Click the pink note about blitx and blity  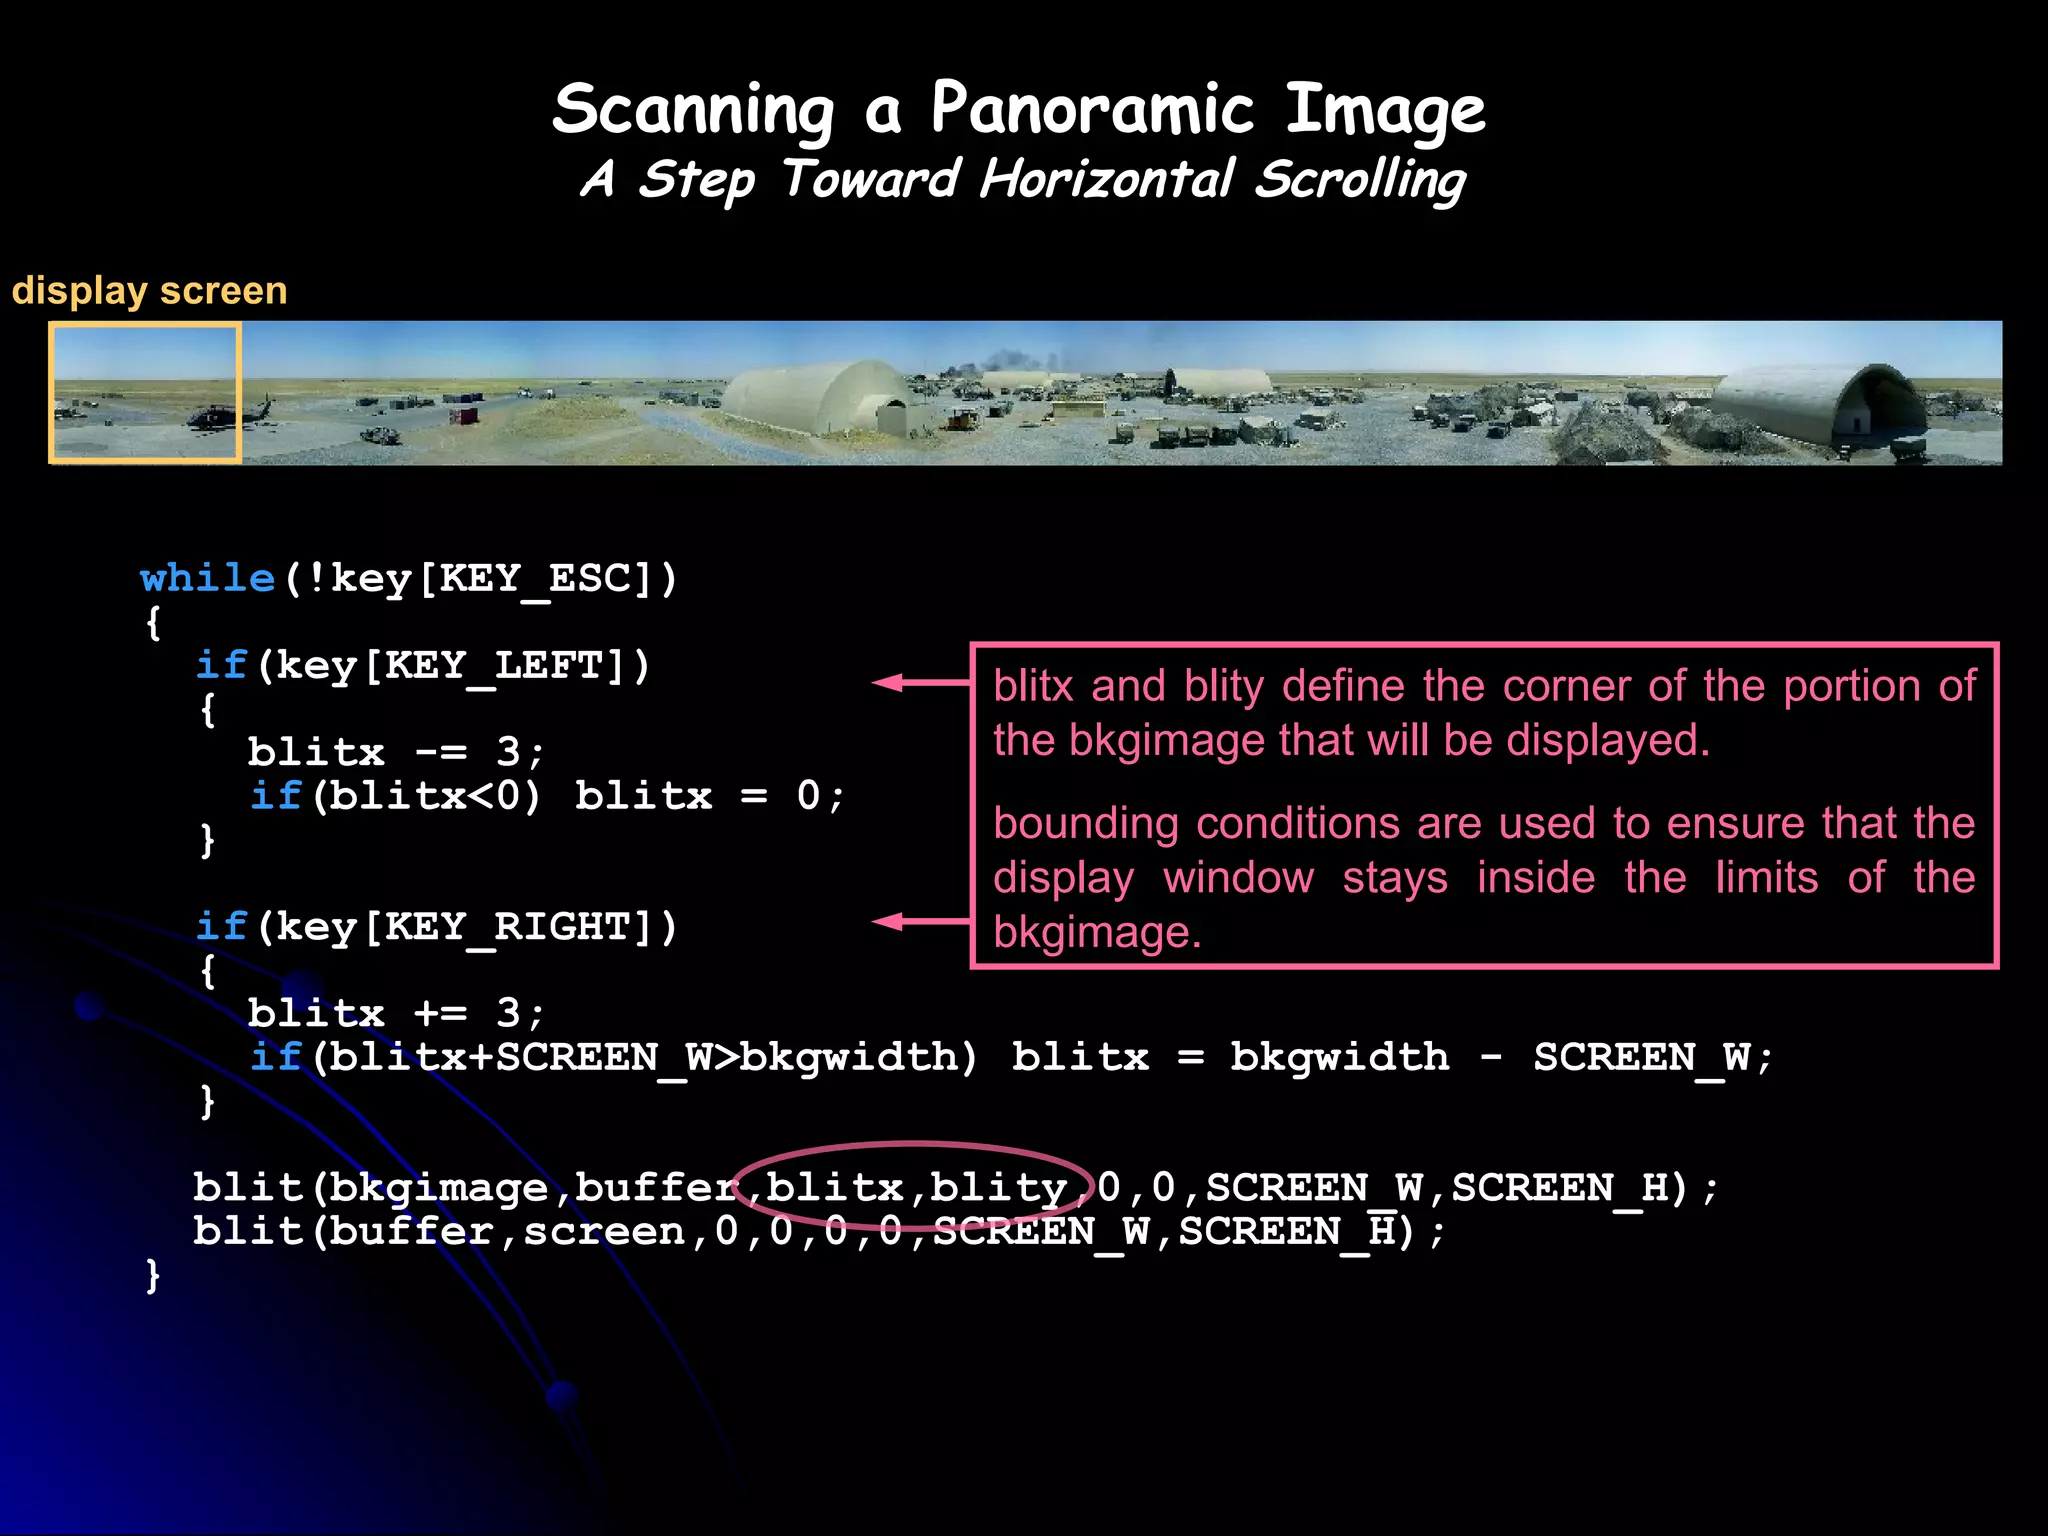(x=1484, y=713)
